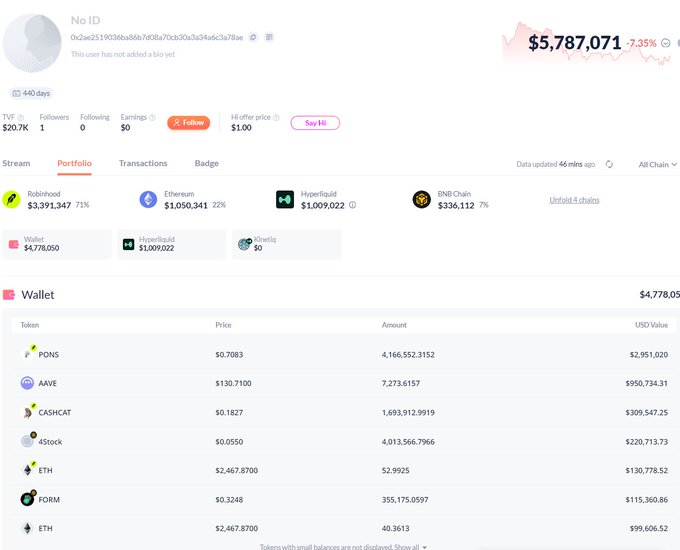Screen dimensions: 680x550
Task: Open the Stream tab
Action: pyautogui.click(x=16, y=164)
